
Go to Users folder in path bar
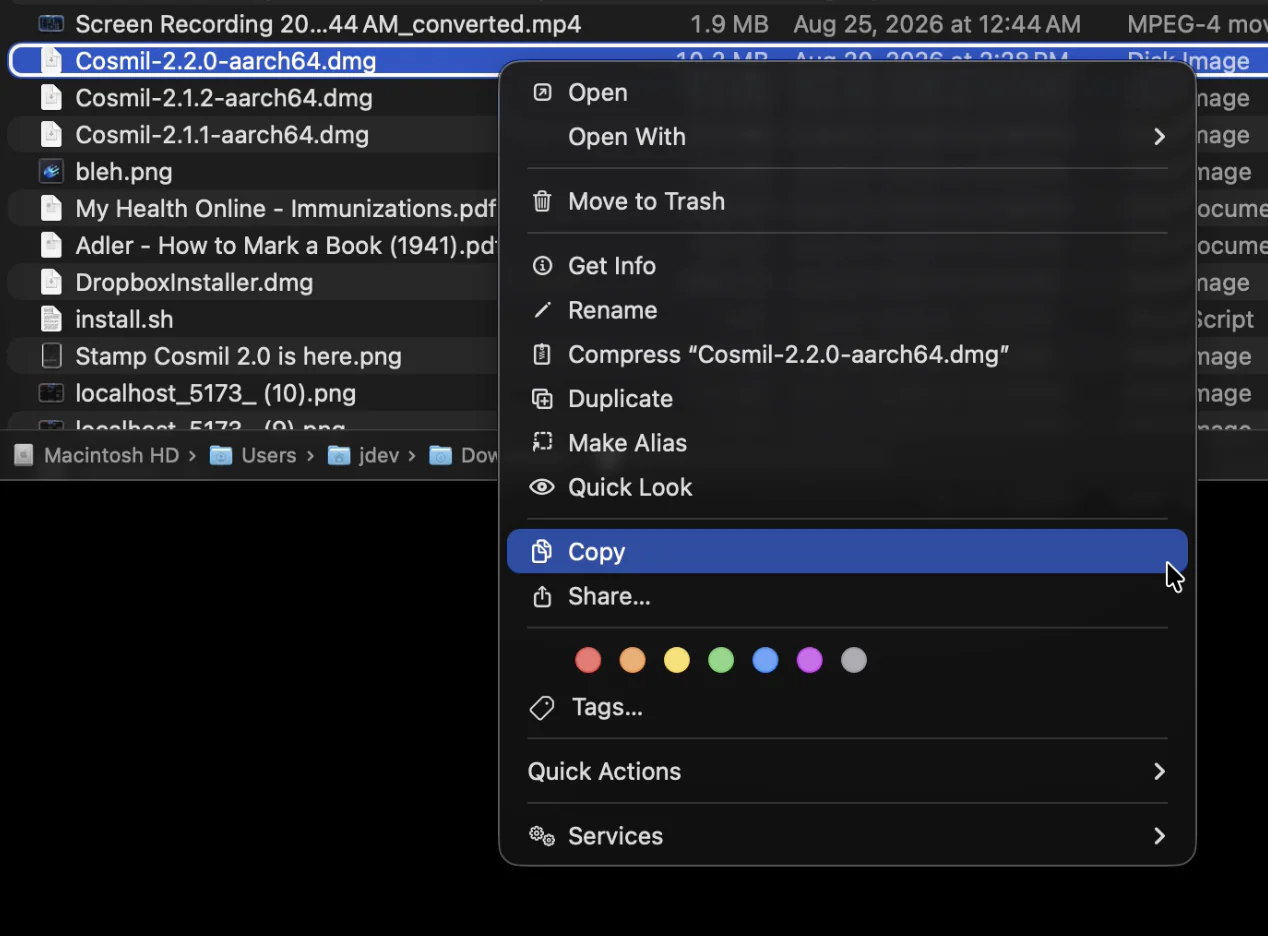tap(269, 455)
